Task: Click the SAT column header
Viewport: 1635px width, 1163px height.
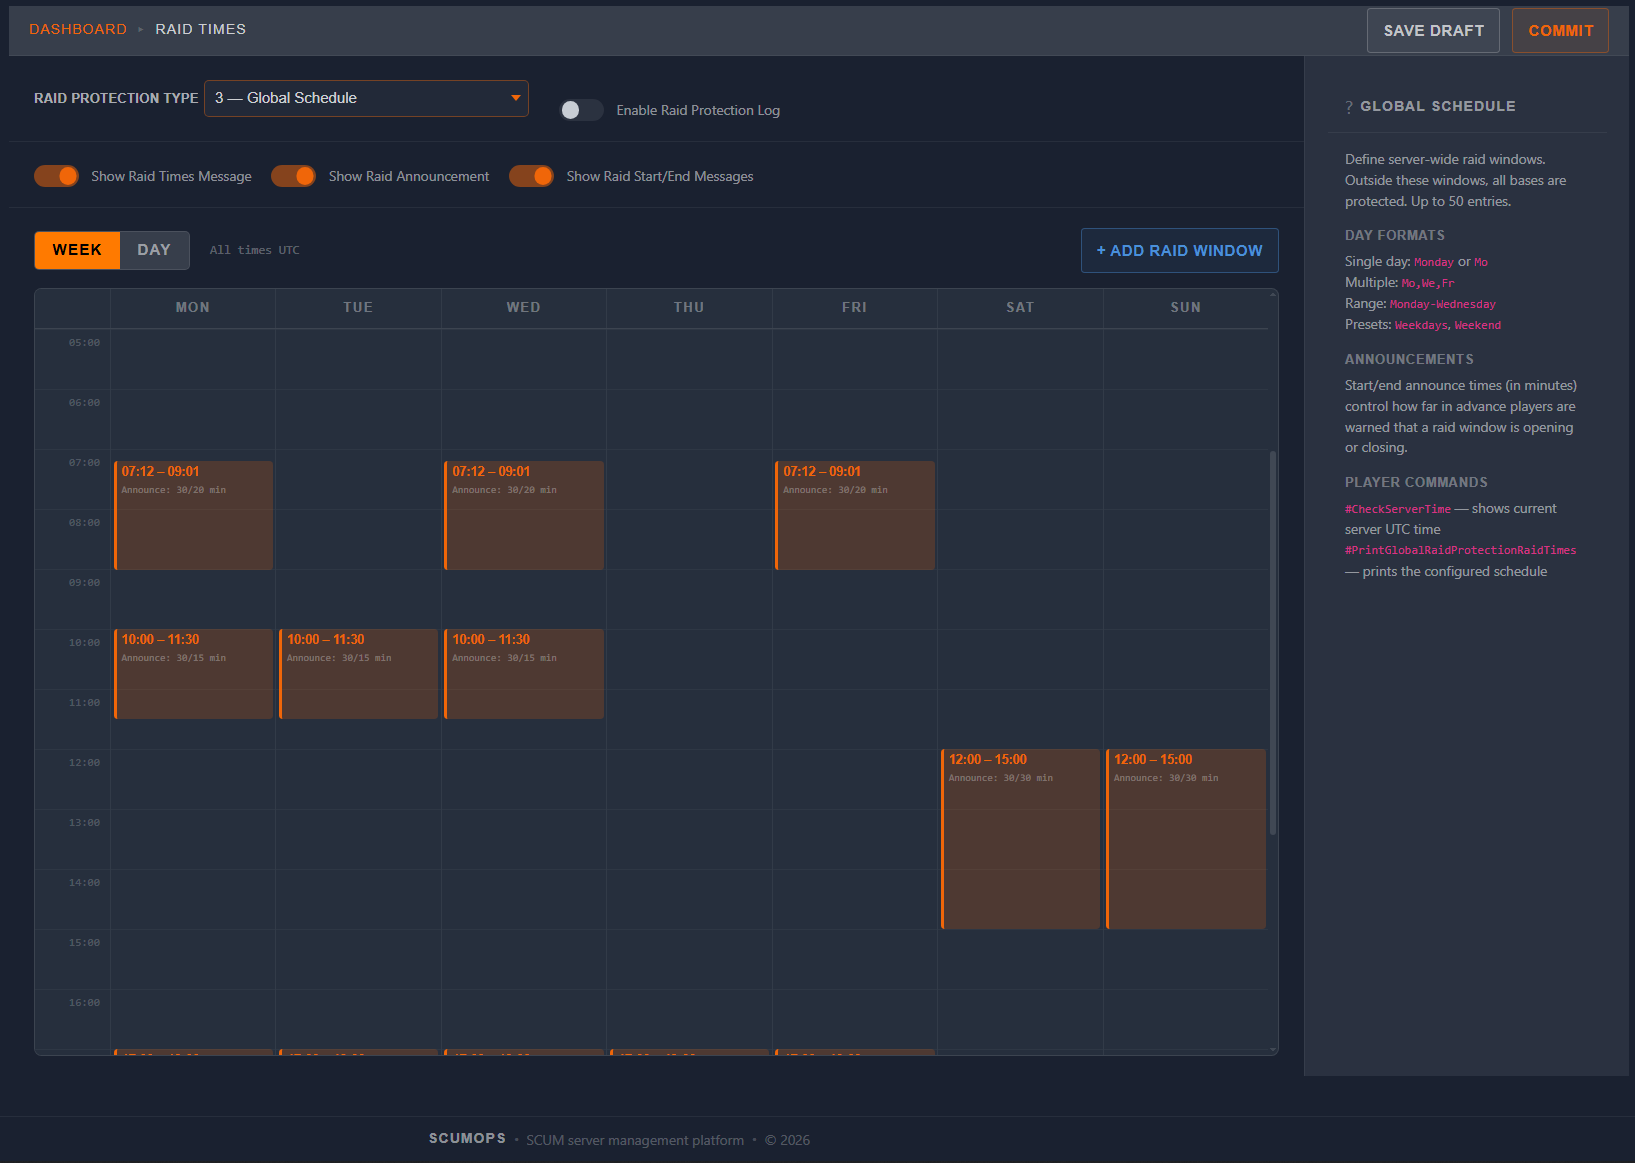Action: point(1020,307)
